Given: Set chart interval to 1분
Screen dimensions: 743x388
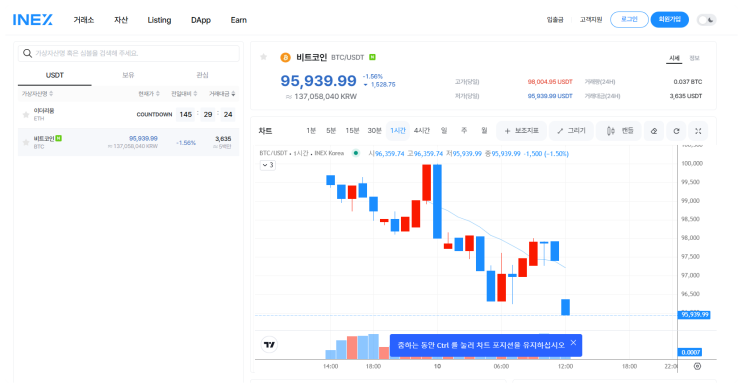Looking at the screenshot, I should 311,131.
